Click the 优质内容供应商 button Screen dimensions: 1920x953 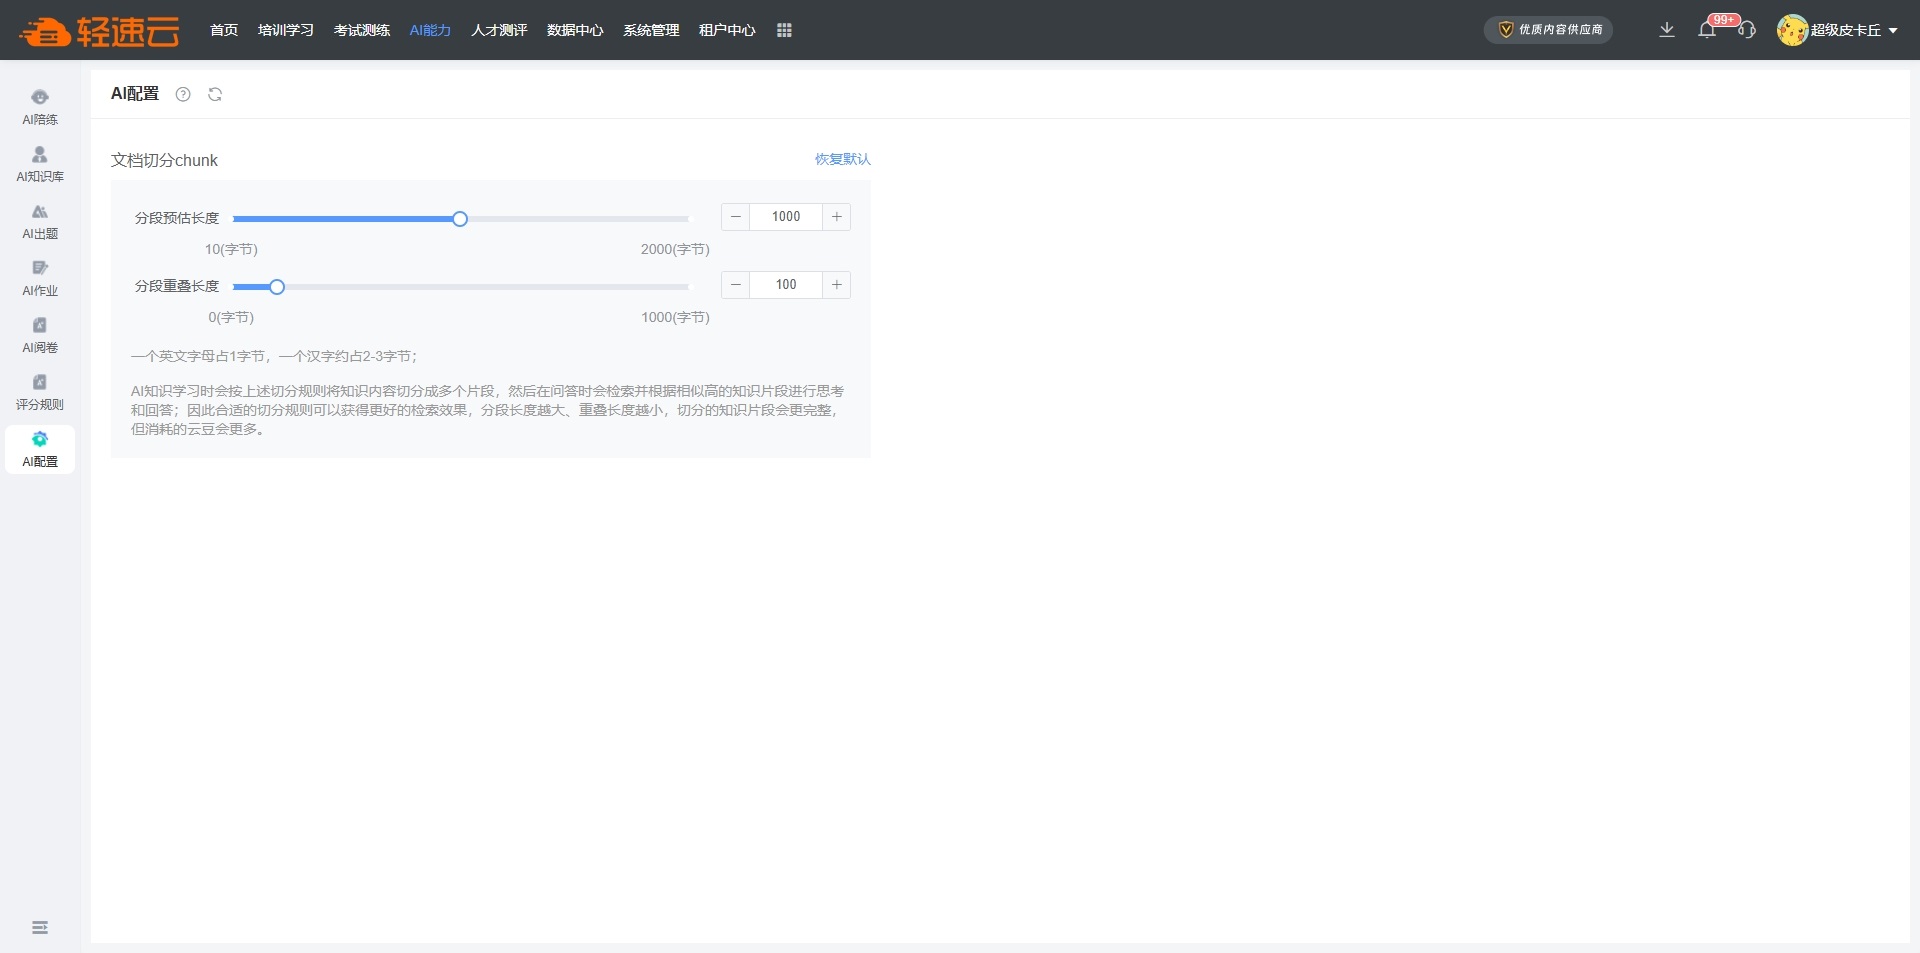click(x=1548, y=30)
